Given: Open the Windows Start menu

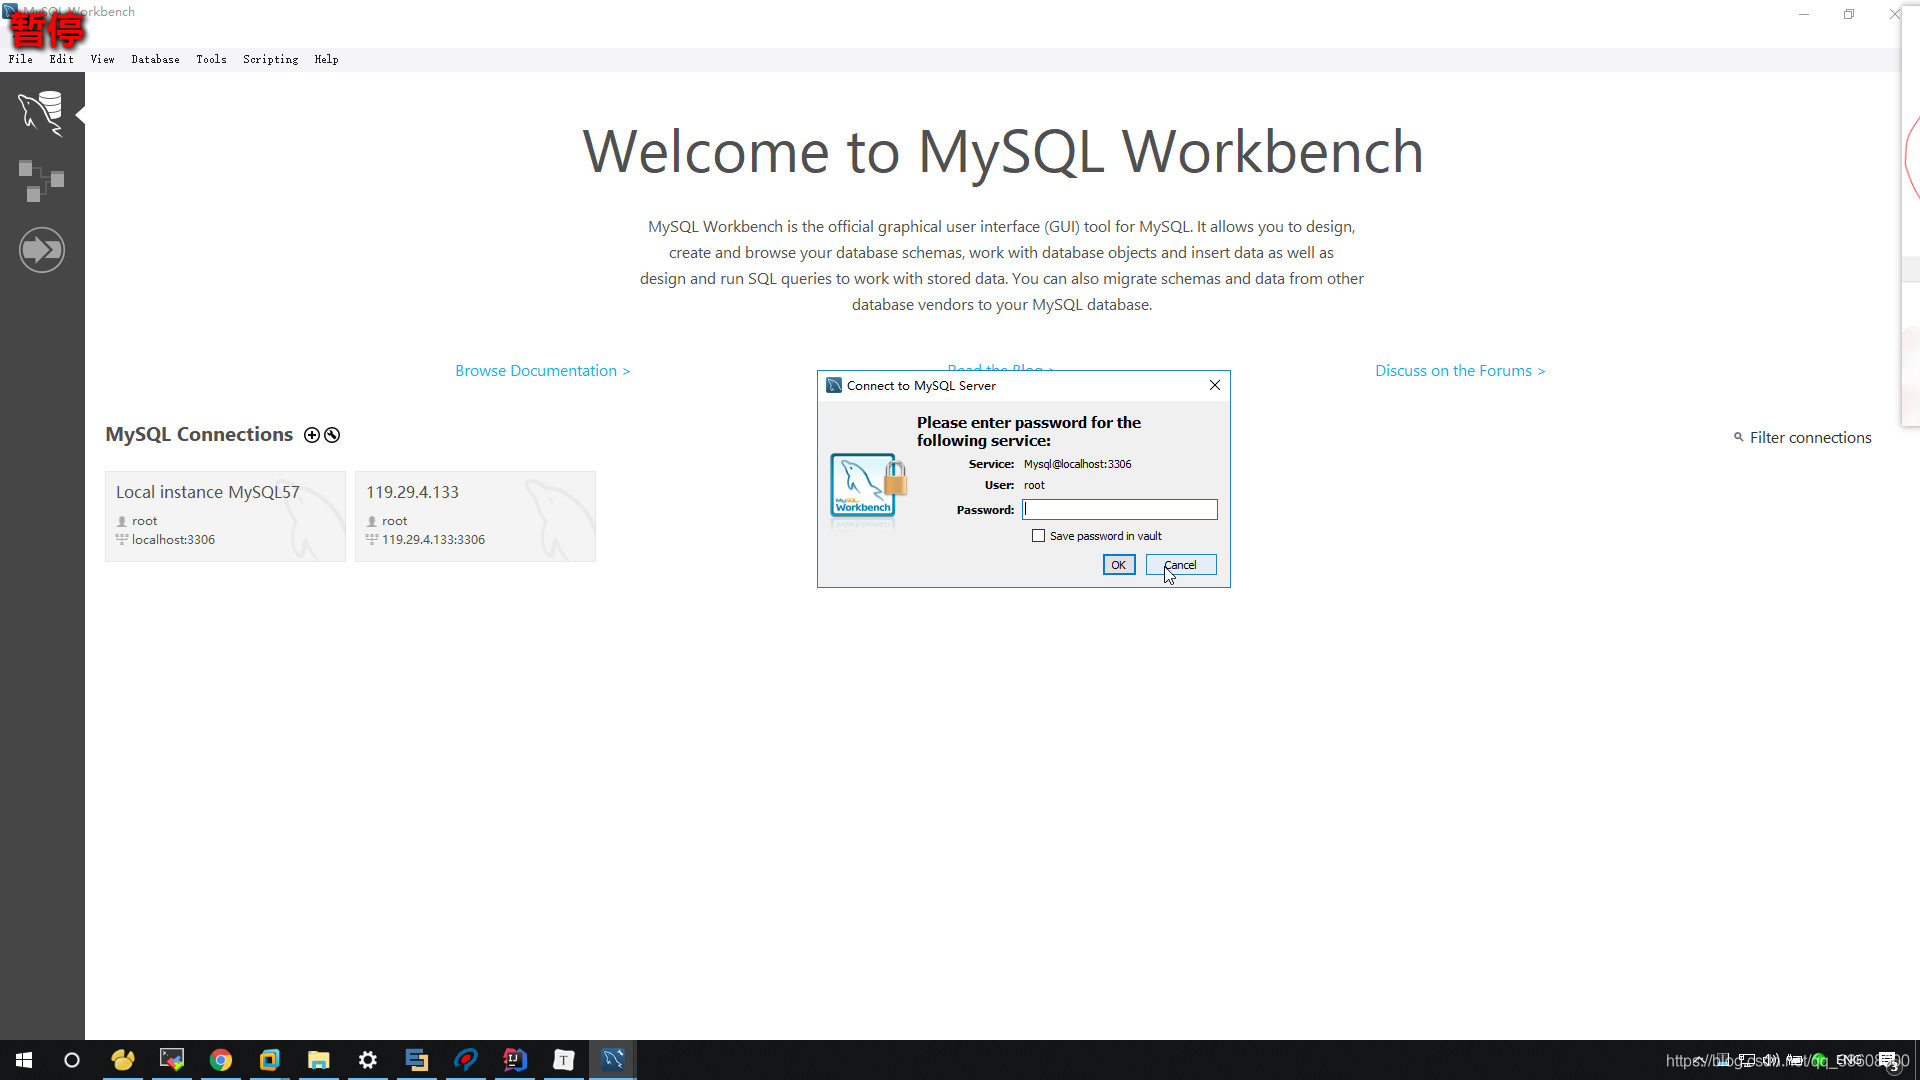Looking at the screenshot, I should point(24,1060).
